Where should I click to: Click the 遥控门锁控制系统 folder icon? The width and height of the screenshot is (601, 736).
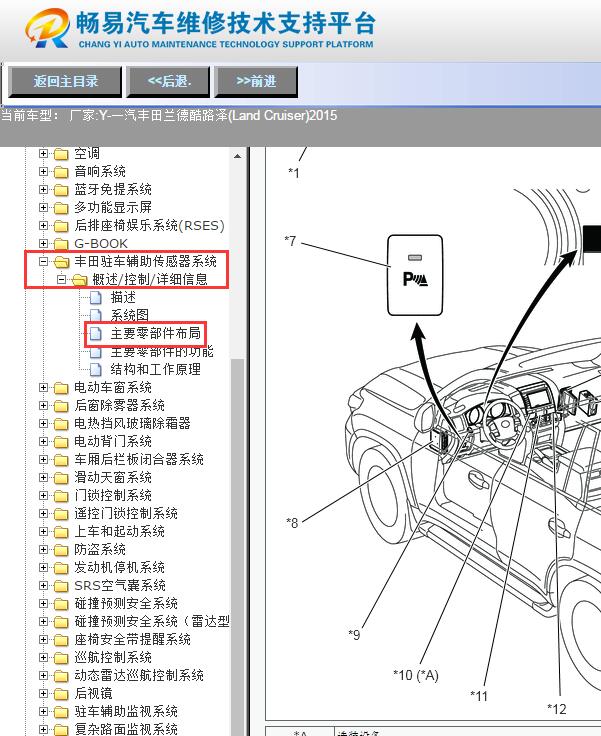pyautogui.click(x=61, y=514)
